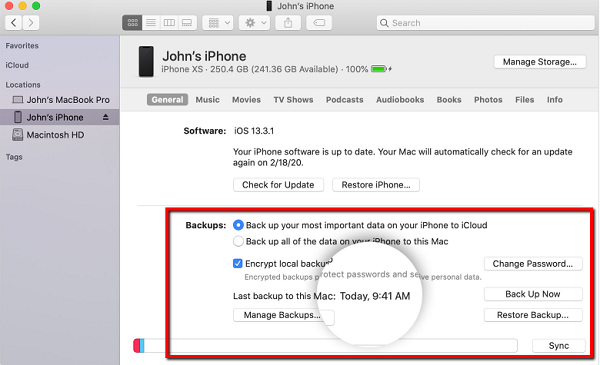The image size is (600, 365).
Task: Click the iCloud sidebar heading
Action: coord(17,65)
